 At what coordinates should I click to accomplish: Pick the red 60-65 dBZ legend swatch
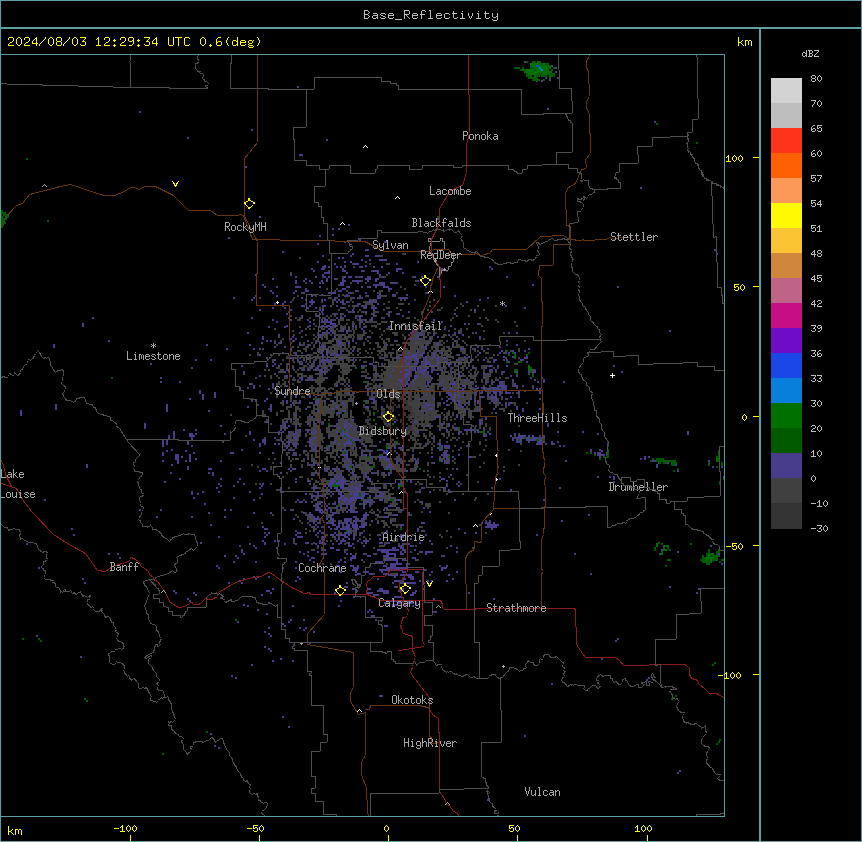(786, 141)
